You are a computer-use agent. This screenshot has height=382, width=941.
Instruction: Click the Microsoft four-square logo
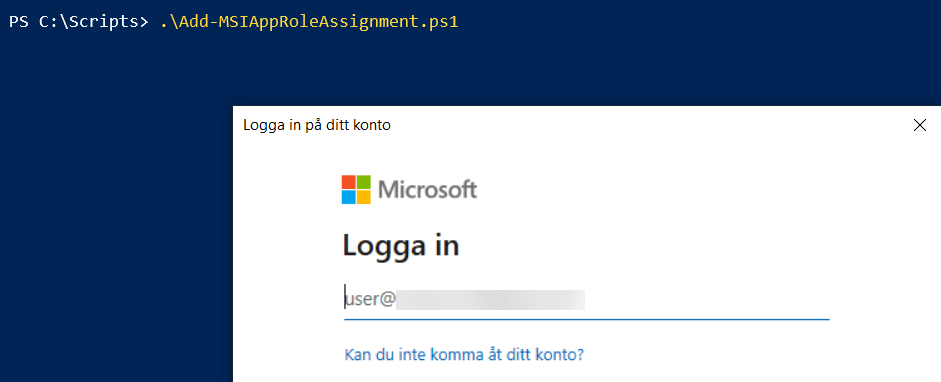(x=356, y=190)
